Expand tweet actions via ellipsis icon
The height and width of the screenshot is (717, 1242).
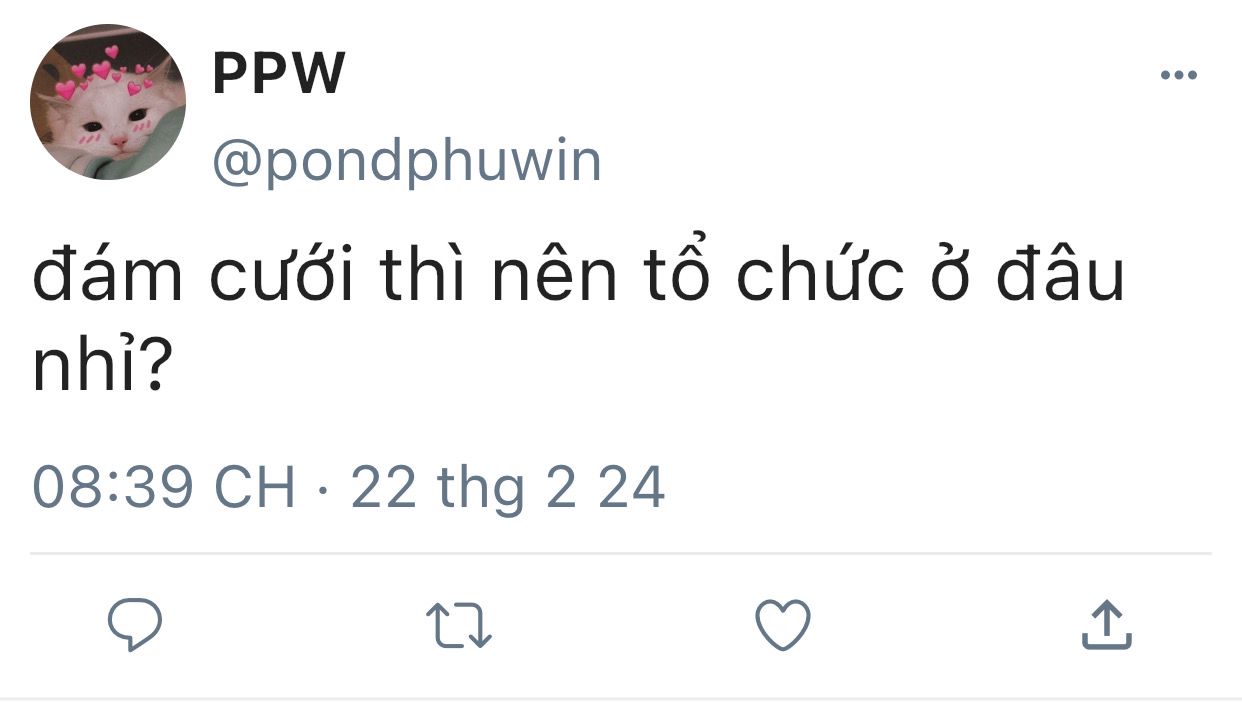click(x=1178, y=75)
